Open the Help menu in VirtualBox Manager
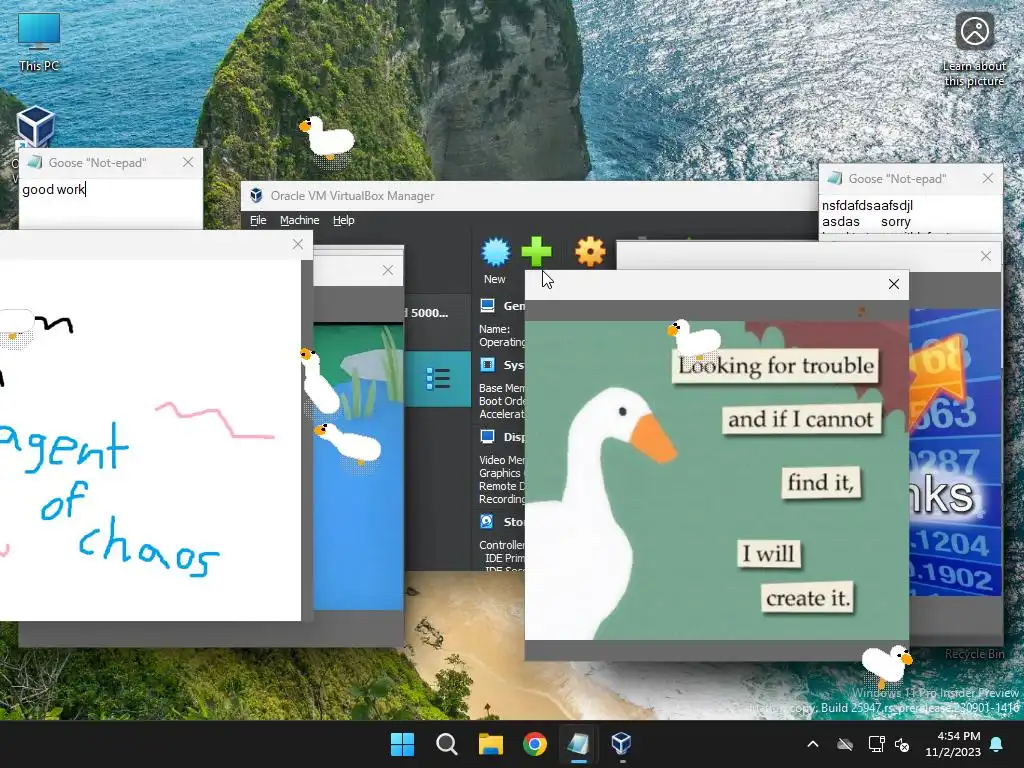Image resolution: width=1024 pixels, height=768 pixels. point(344,220)
